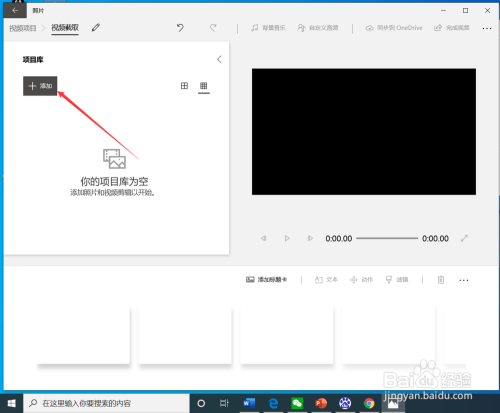Sync the project to OneDrive
500x413 pixels.
[394, 28]
